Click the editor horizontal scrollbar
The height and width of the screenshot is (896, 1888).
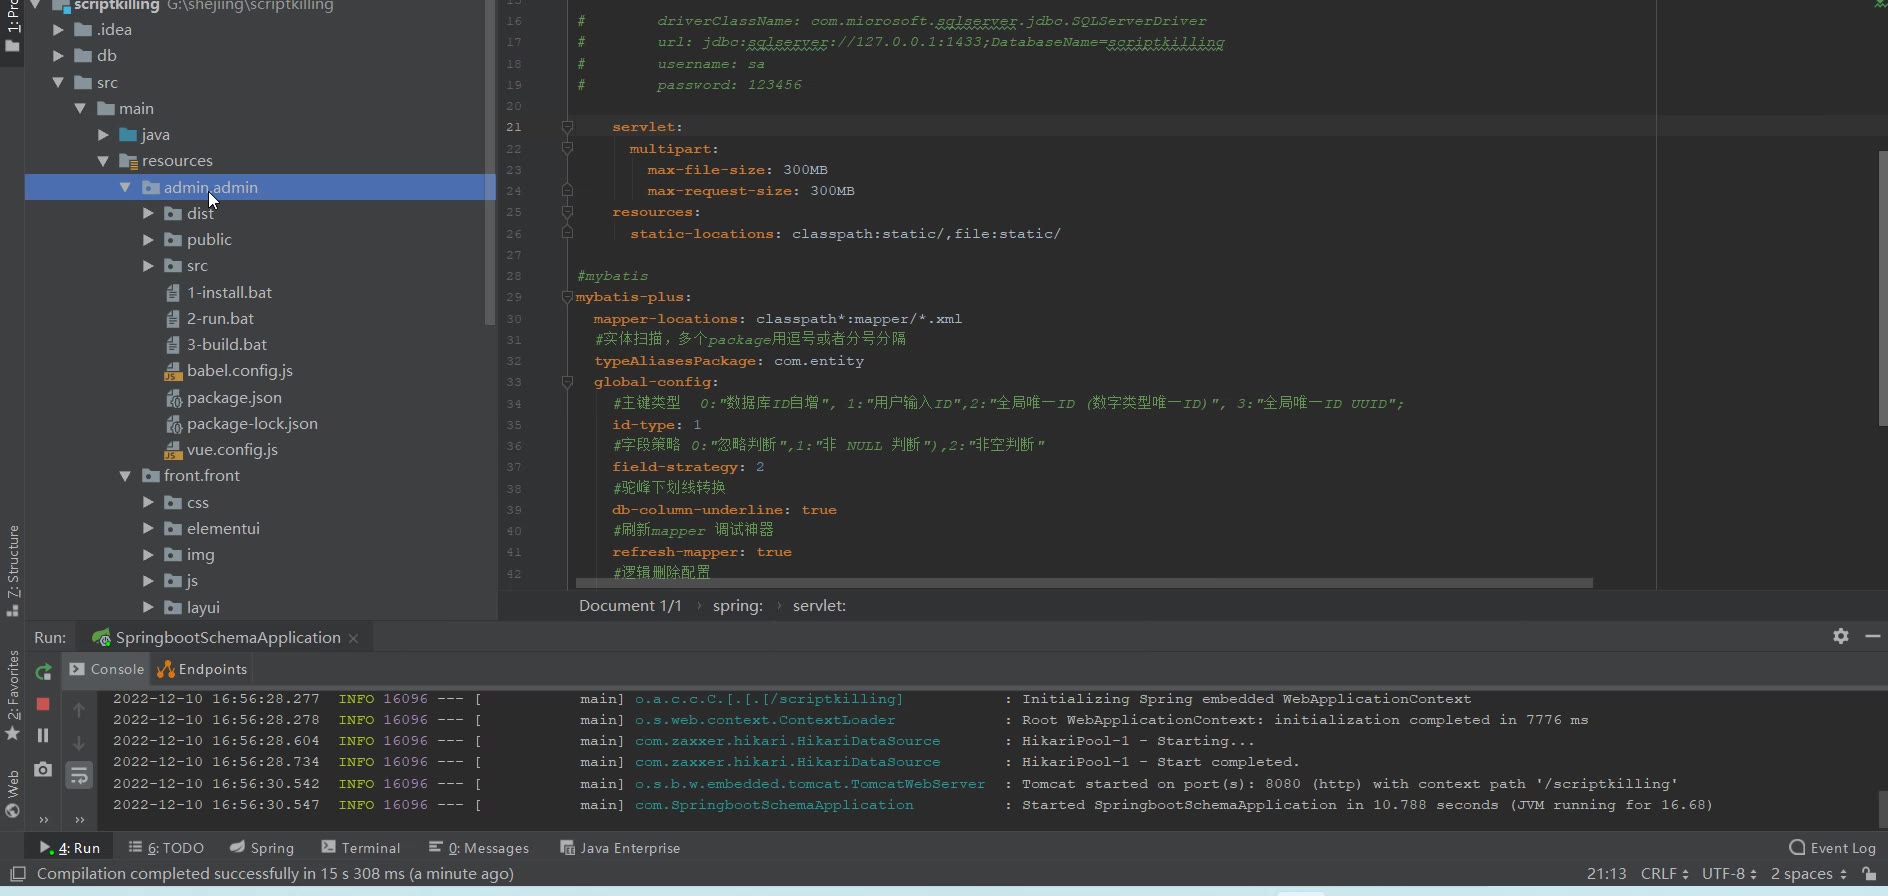pyautogui.click(x=1083, y=582)
